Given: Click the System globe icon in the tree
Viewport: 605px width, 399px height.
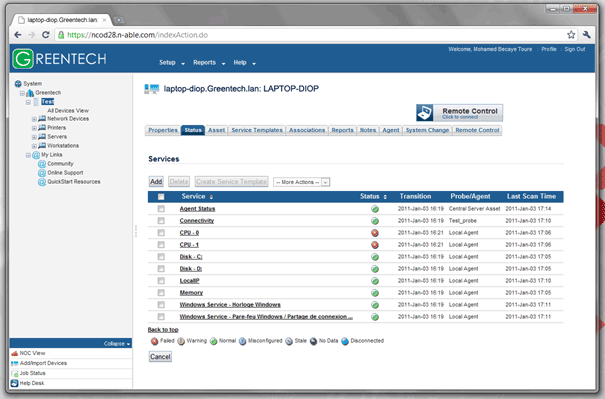Looking at the screenshot, I should pos(18,84).
